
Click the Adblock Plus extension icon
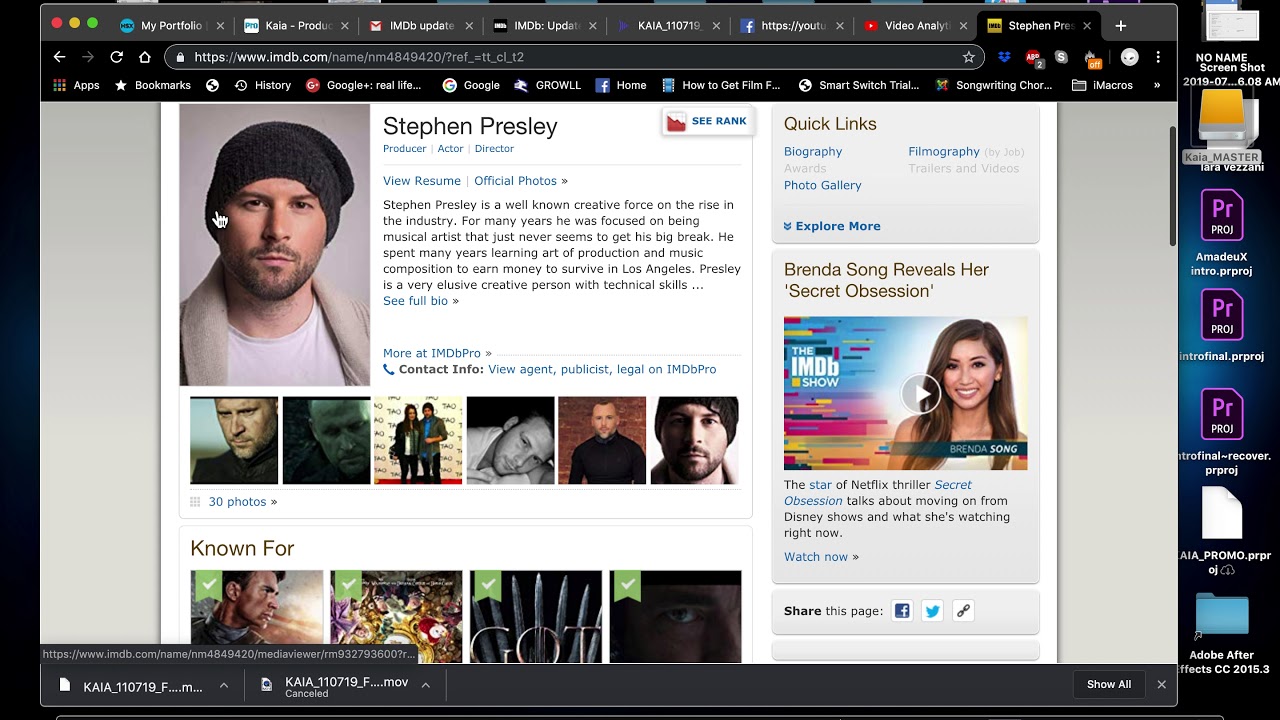click(x=1033, y=57)
